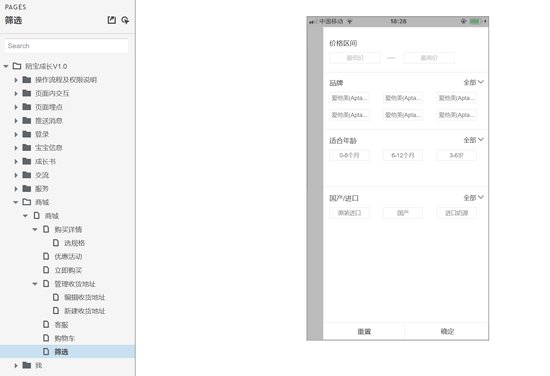Expand the 推送消息 folder arrow

pyautogui.click(x=16, y=121)
